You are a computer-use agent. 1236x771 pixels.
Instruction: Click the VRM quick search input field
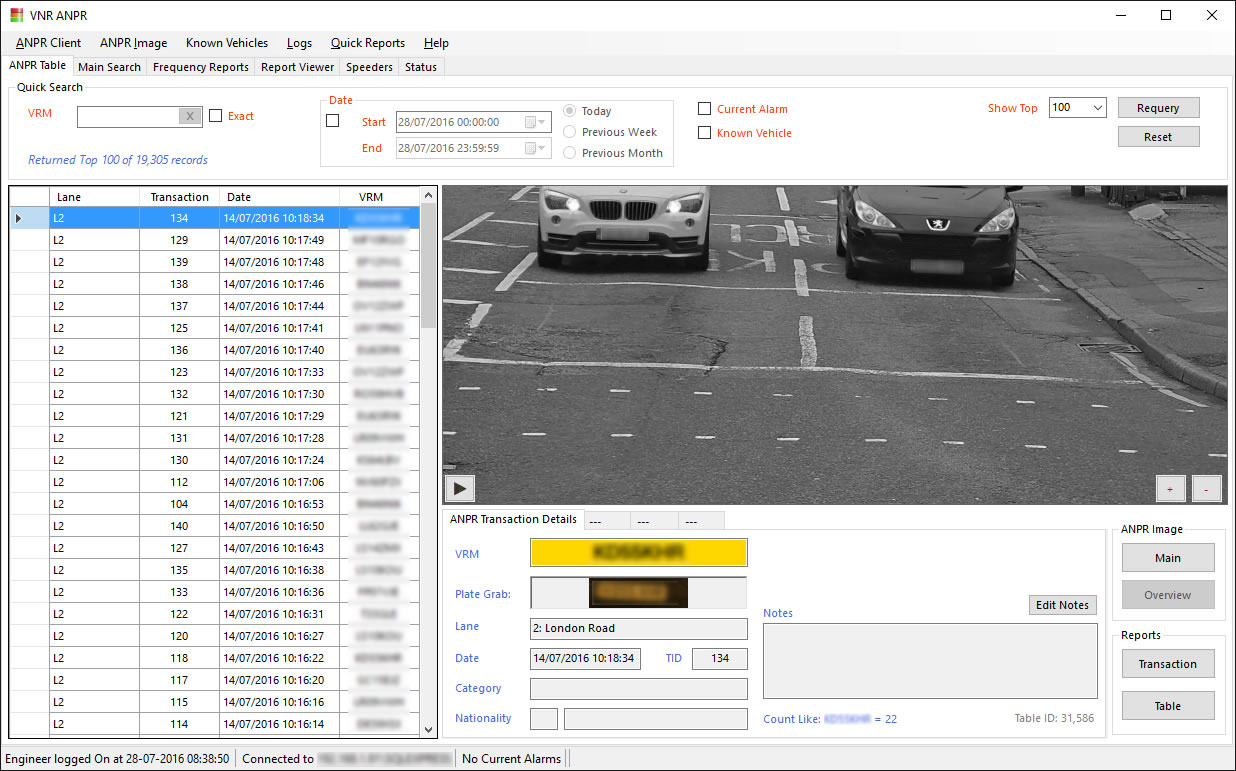(128, 116)
